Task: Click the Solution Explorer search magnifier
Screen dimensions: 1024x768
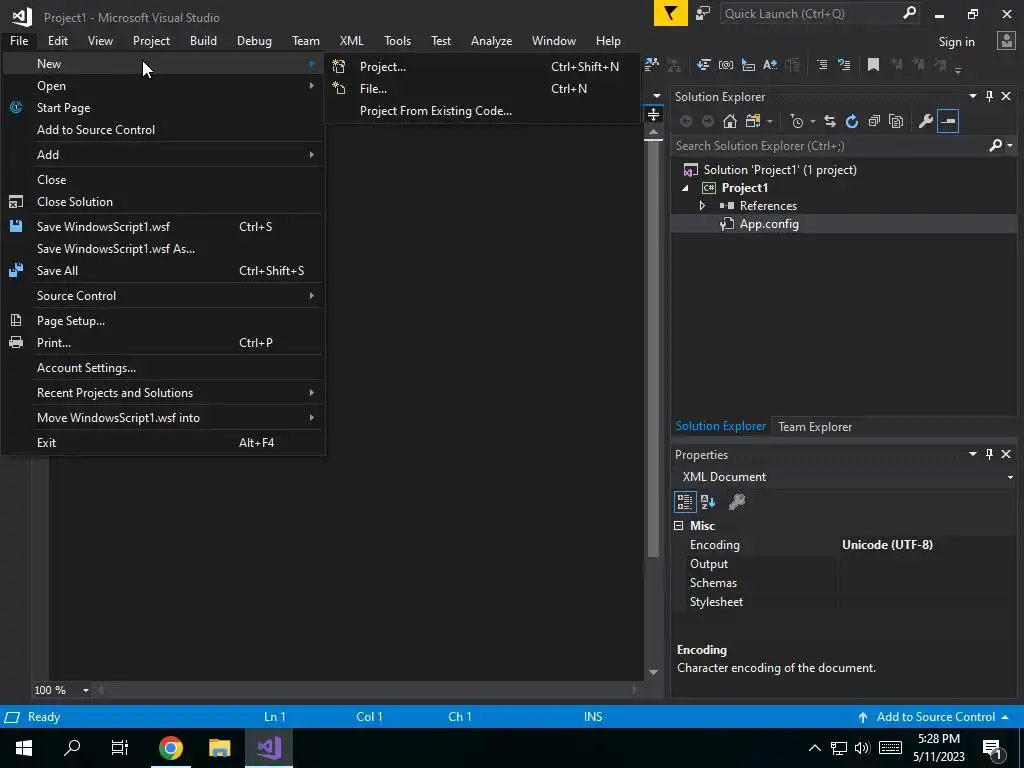Action: click(995, 146)
